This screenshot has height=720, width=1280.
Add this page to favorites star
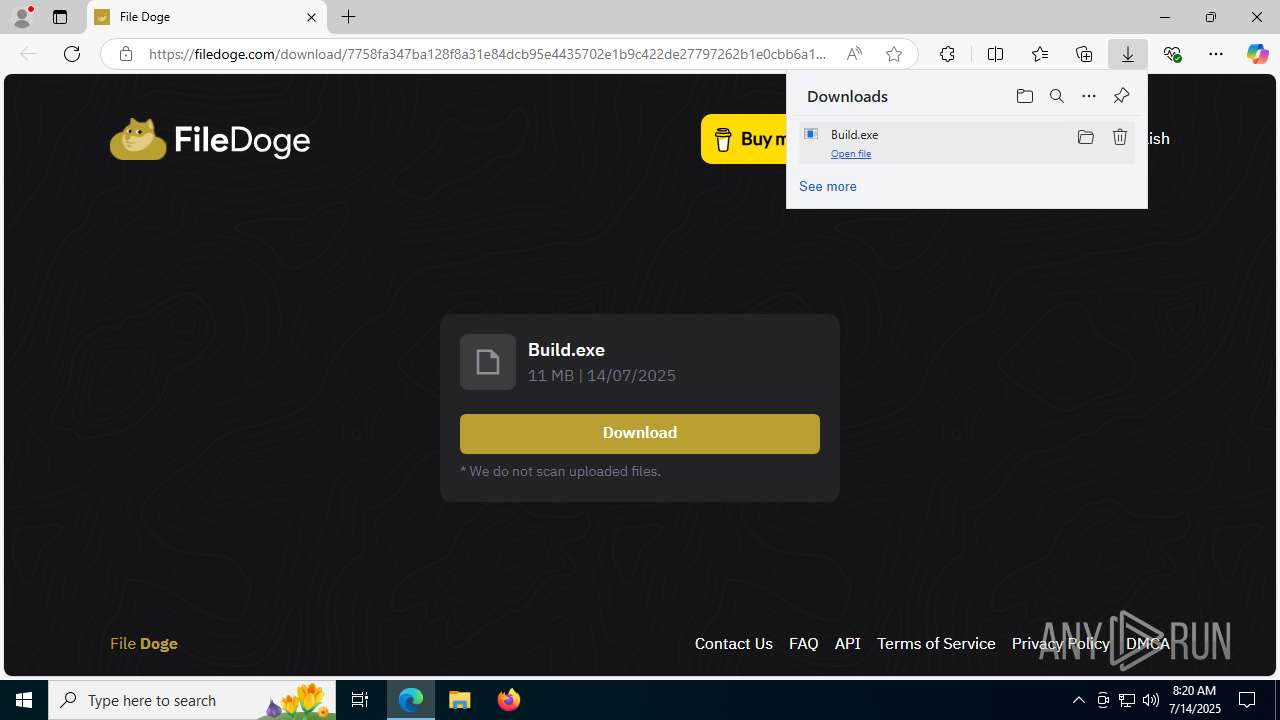point(894,54)
